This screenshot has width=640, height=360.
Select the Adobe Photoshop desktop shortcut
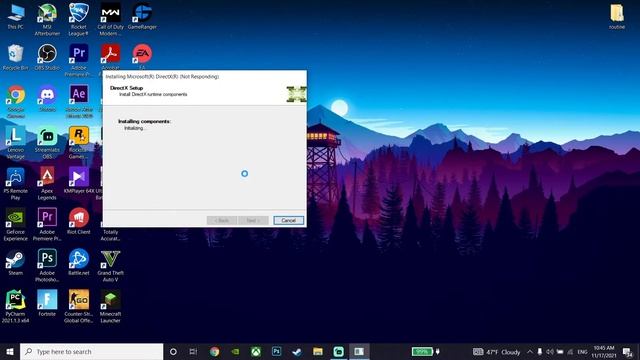(x=47, y=265)
